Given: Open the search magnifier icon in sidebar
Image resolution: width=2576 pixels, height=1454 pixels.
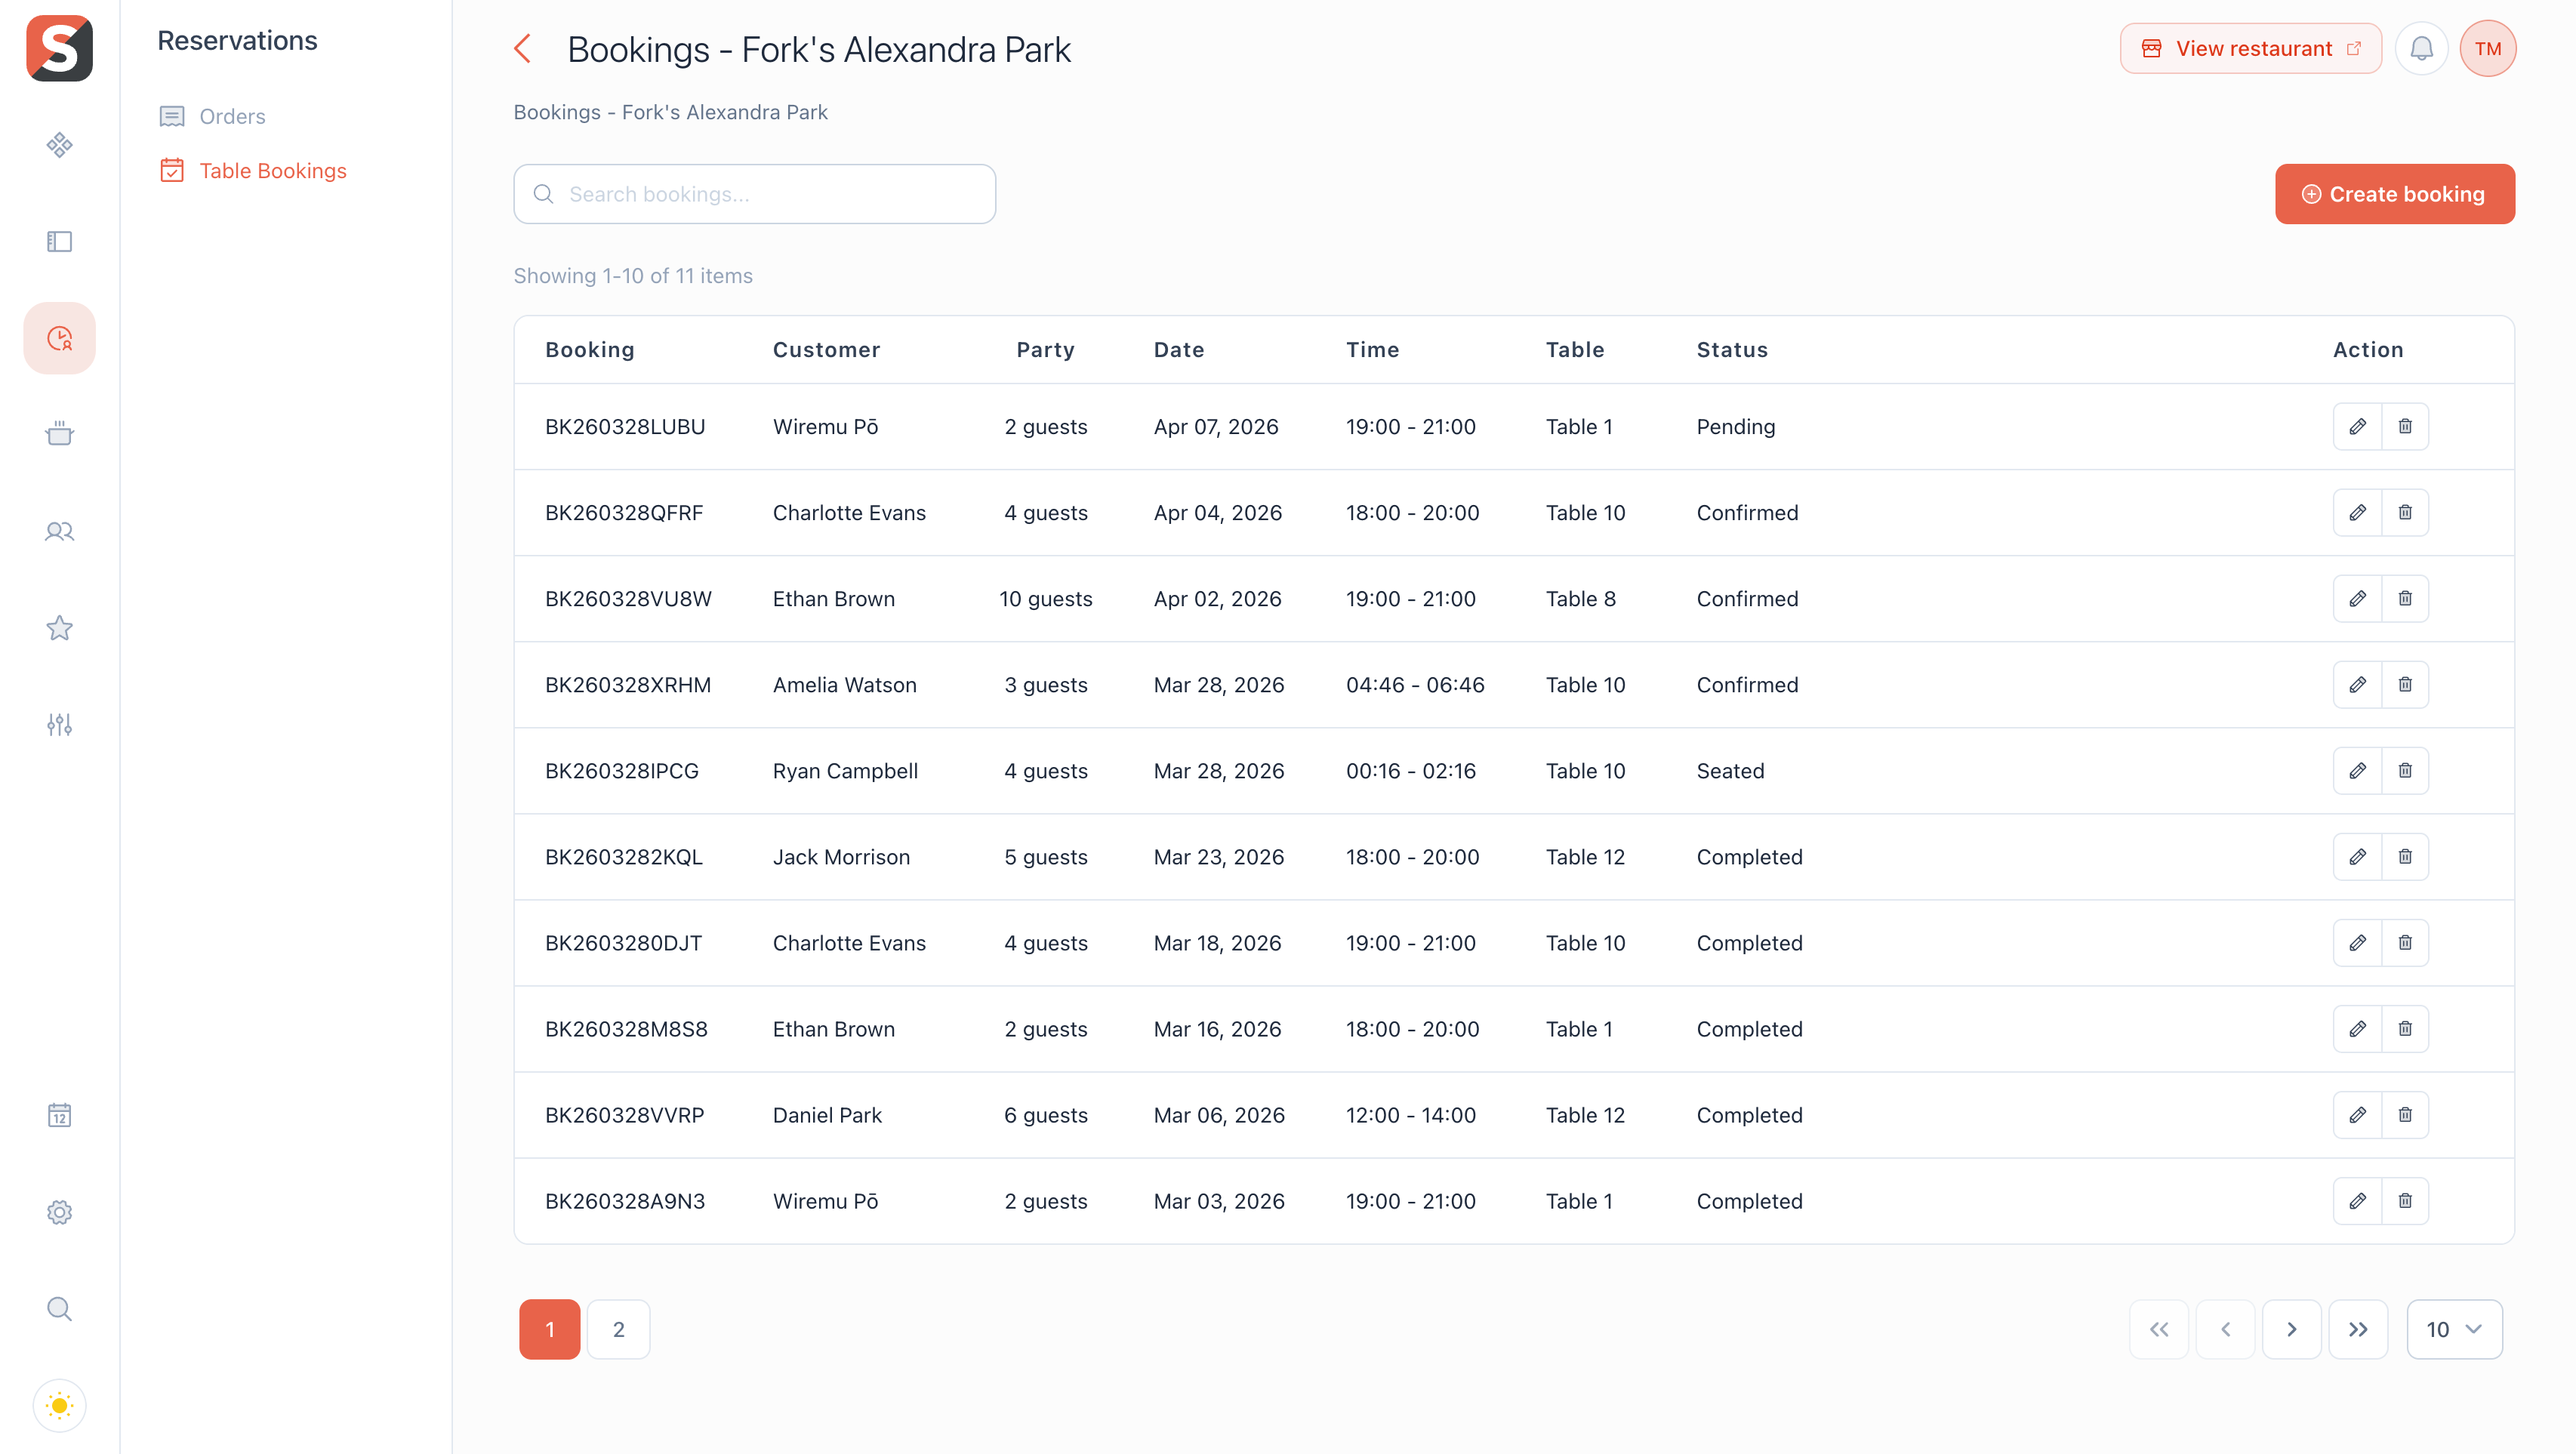Looking at the screenshot, I should 59,1308.
